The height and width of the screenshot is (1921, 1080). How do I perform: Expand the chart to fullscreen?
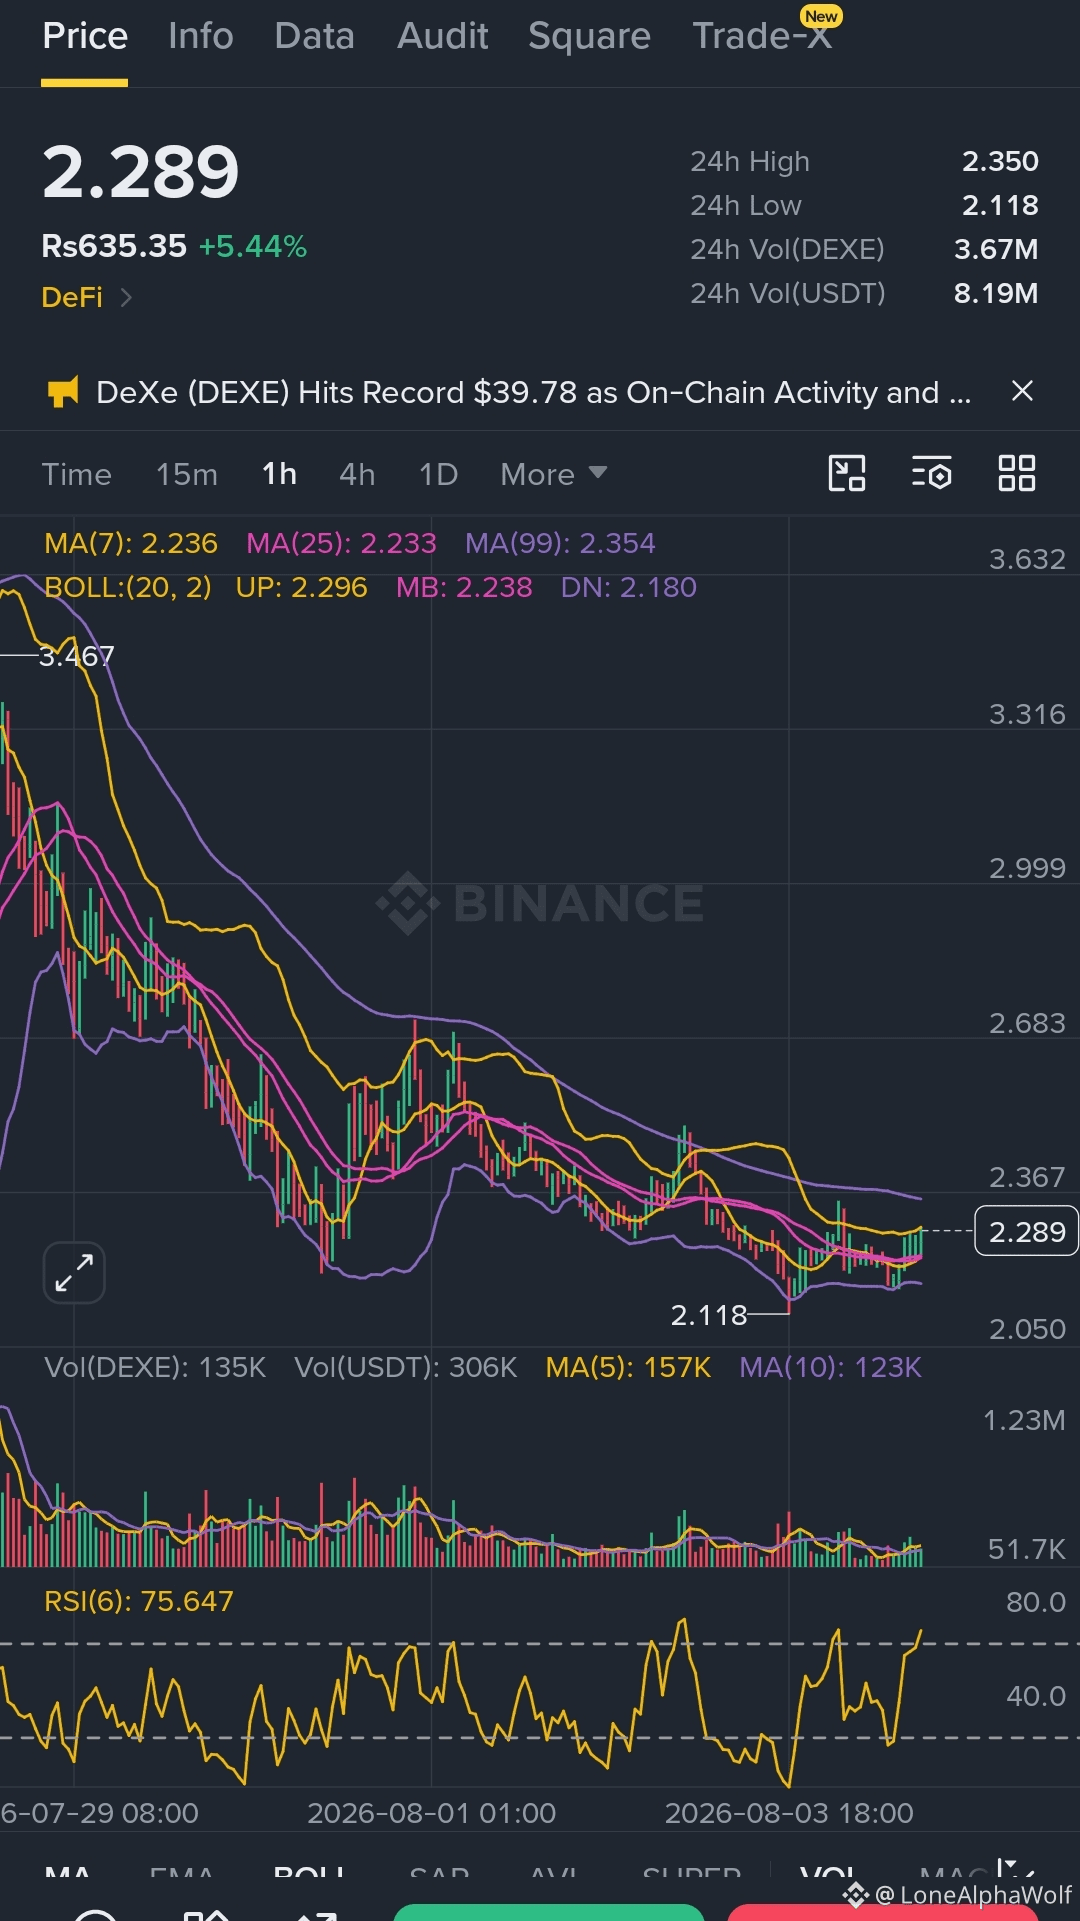tap(74, 1273)
